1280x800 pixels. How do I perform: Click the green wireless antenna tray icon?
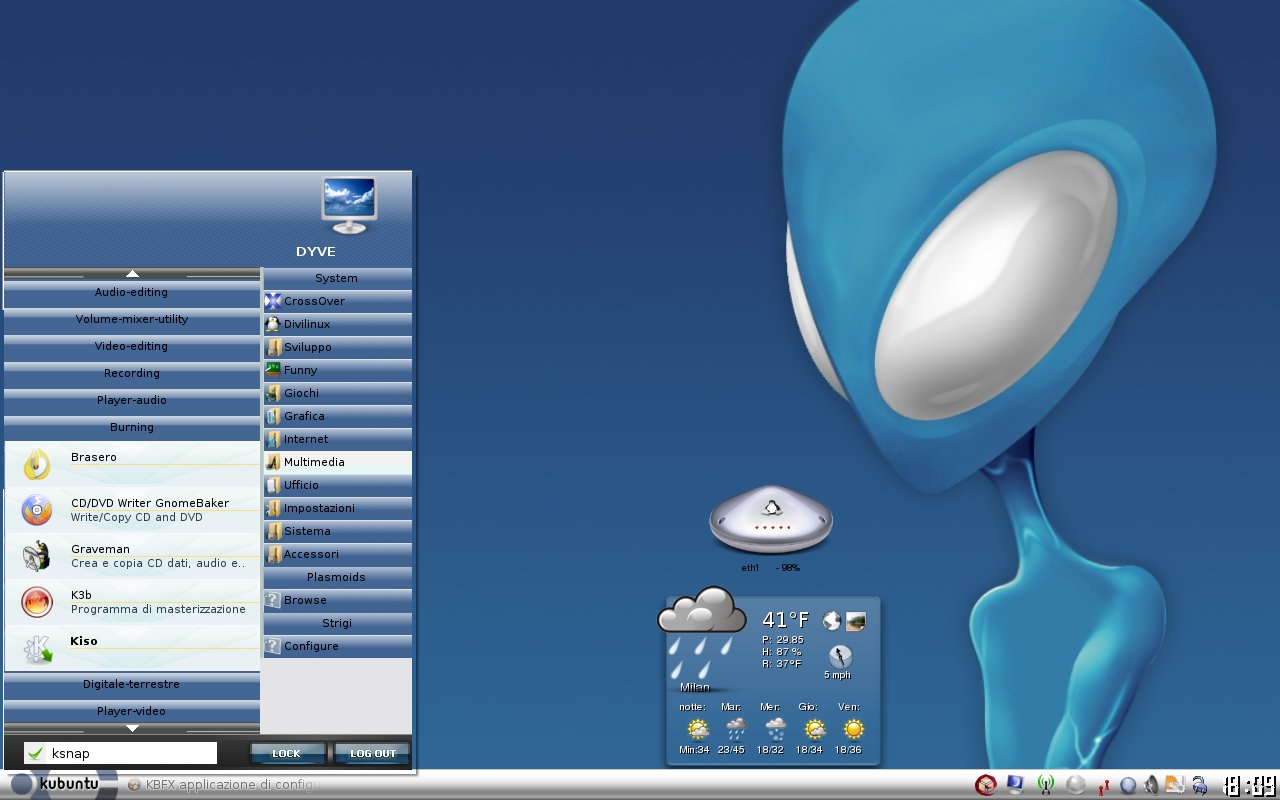1046,785
